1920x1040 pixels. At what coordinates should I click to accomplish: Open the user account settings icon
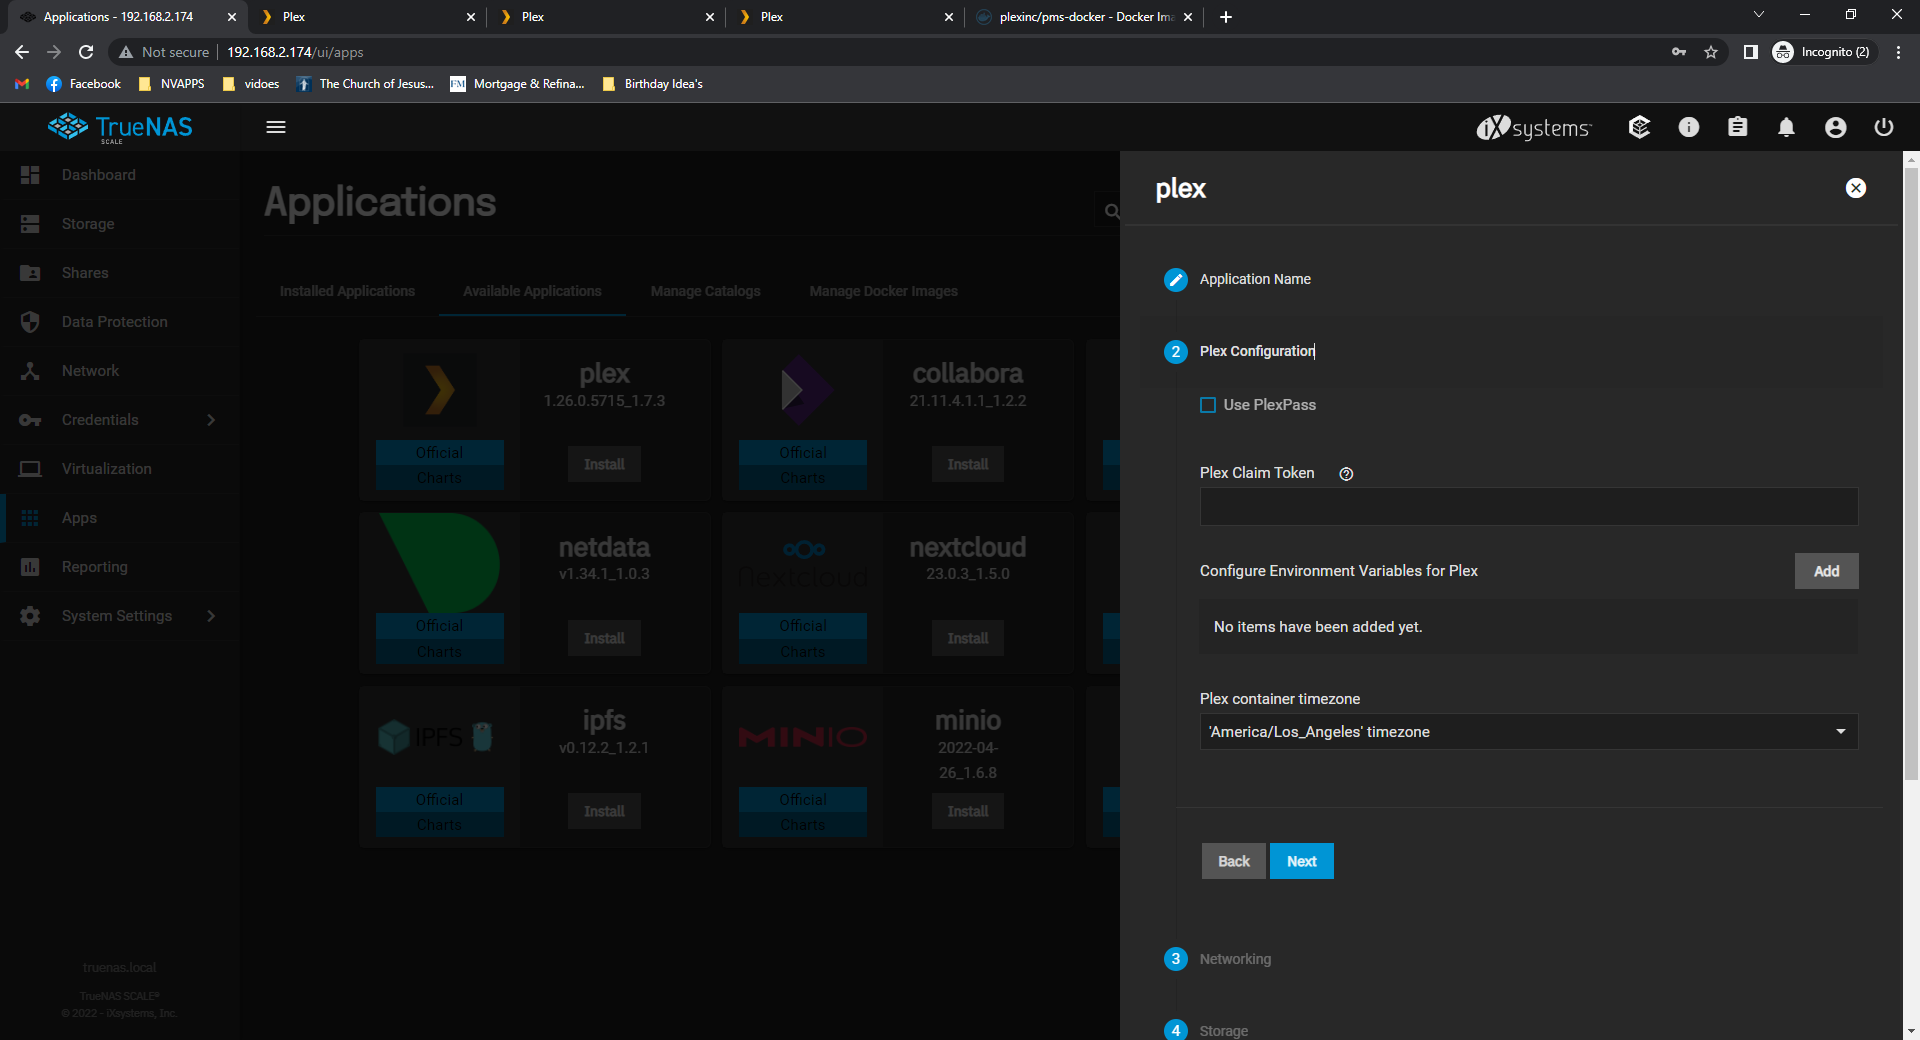coord(1835,127)
